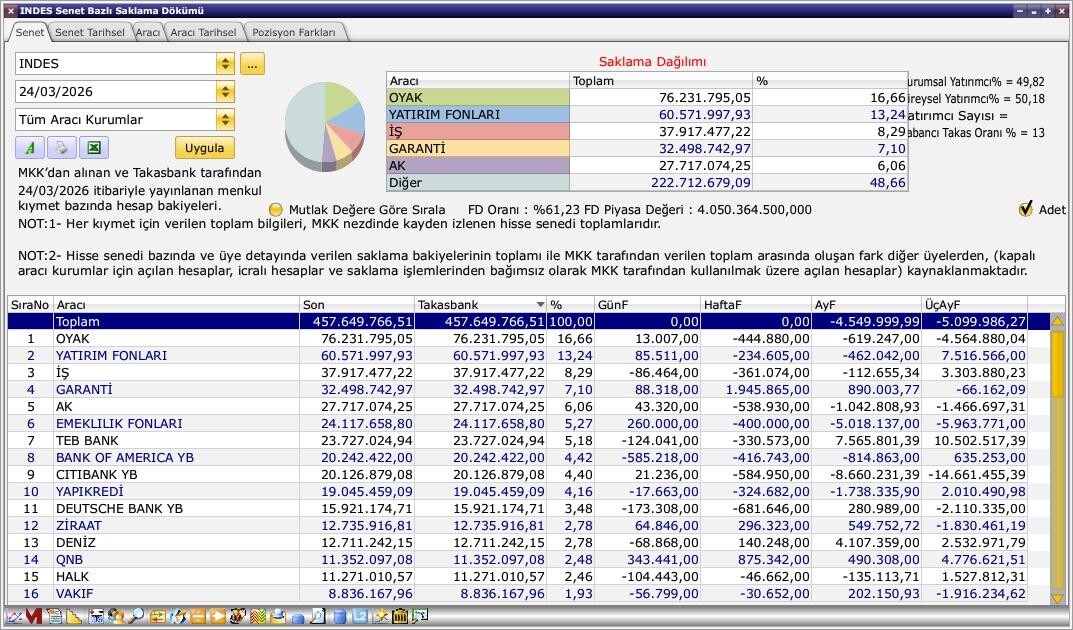Image resolution: width=1073 pixels, height=630 pixels.
Task: Open the Pozisyon Farkları tab
Action: click(x=294, y=32)
